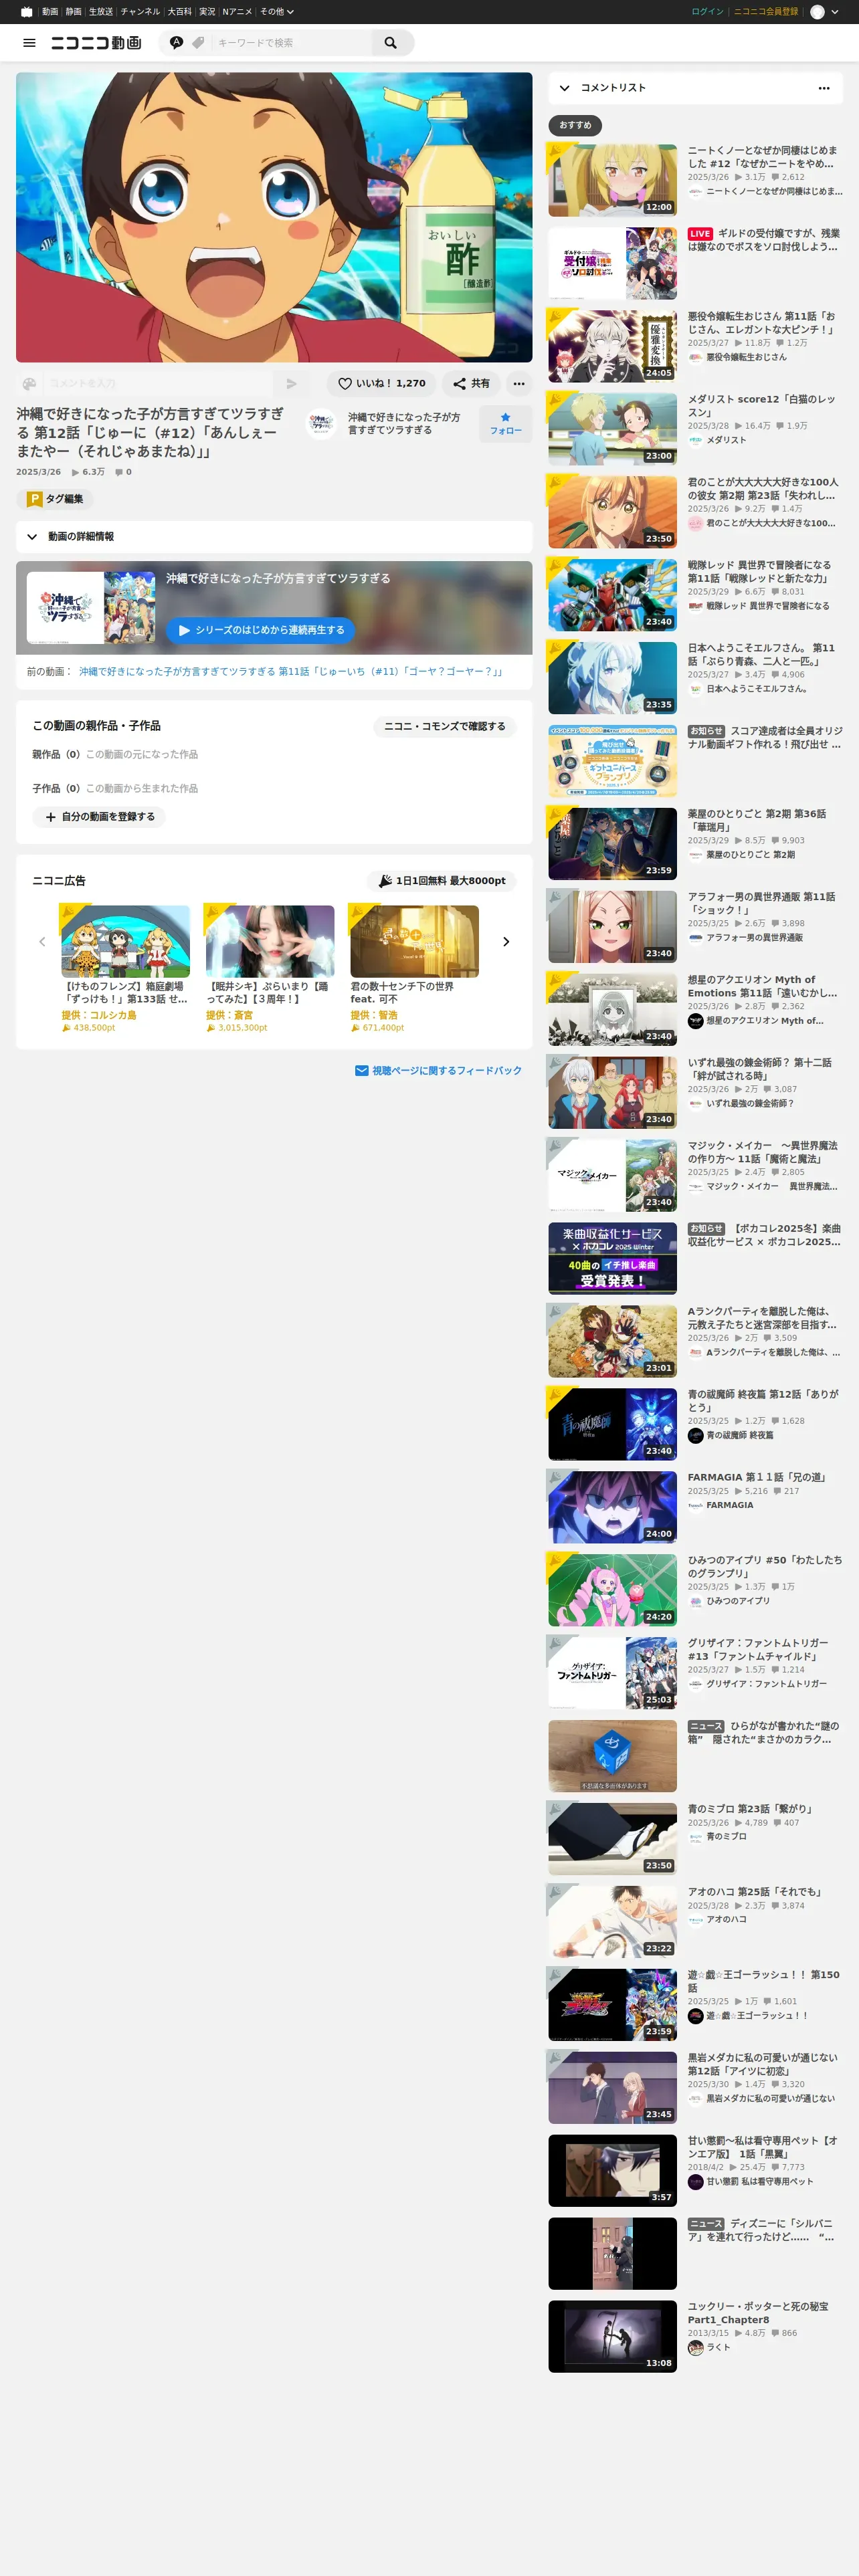Click the comment input field
The image size is (859, 2576).
point(158,383)
